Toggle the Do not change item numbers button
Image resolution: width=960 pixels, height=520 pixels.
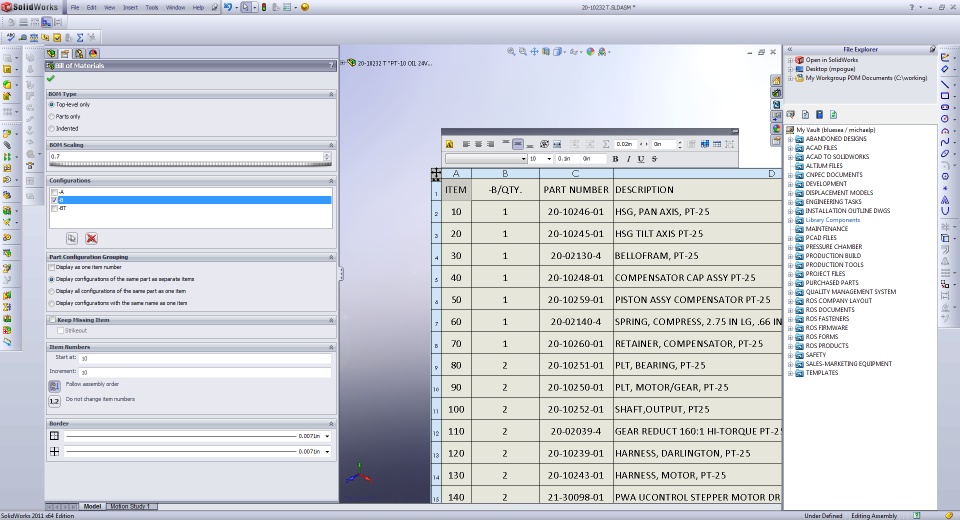(54, 401)
